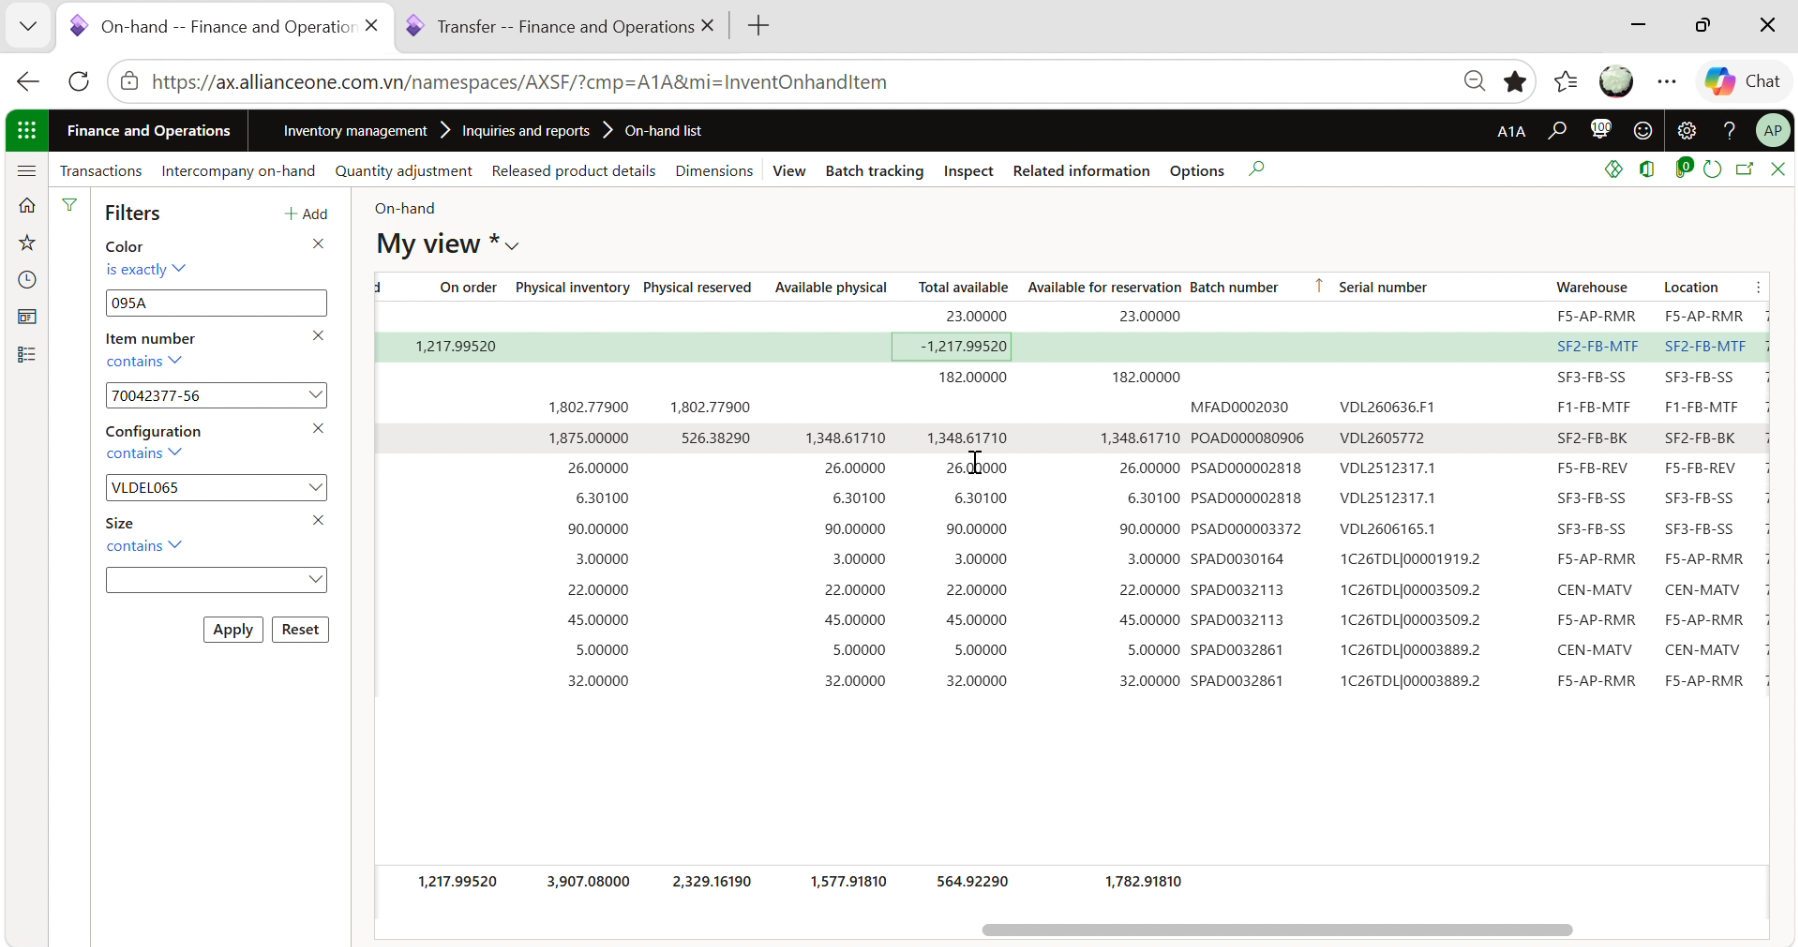
Task: Add a new filter field
Action: point(306,214)
